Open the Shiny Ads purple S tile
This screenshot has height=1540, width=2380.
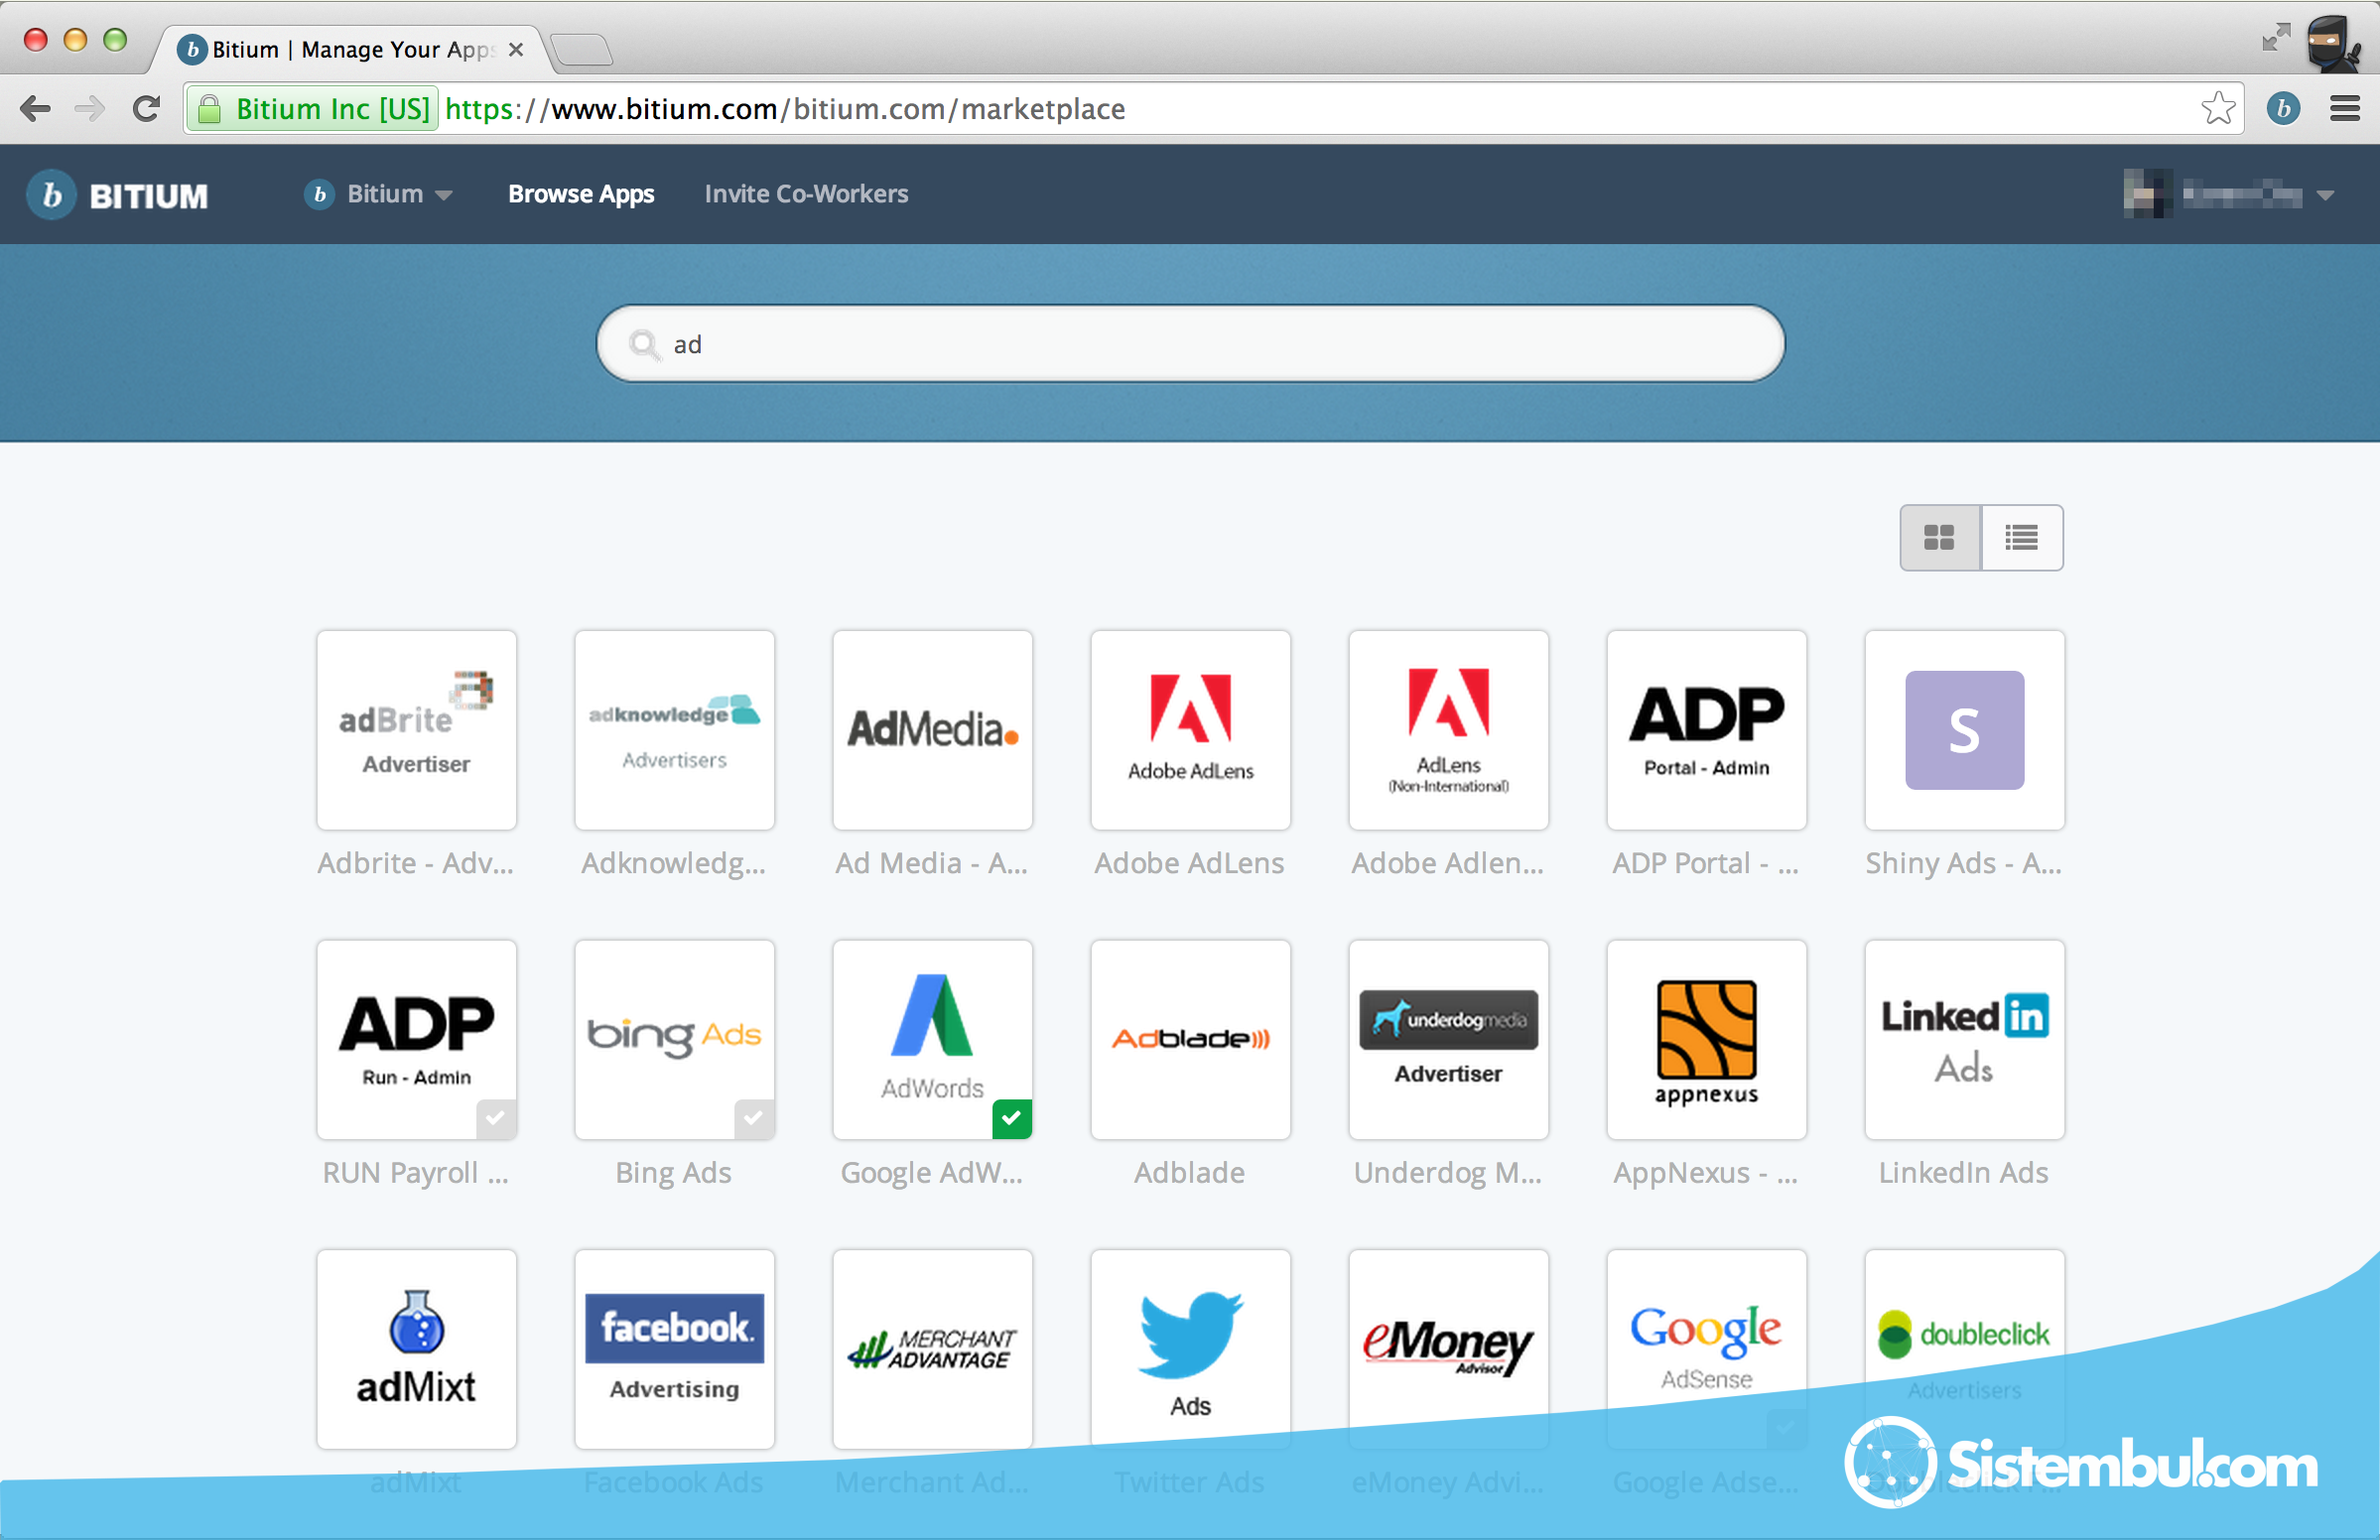pos(1964,730)
